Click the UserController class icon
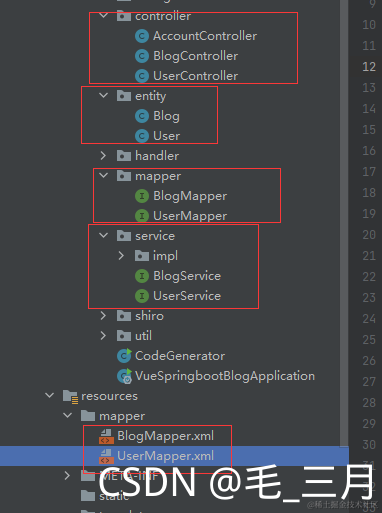 click(142, 76)
